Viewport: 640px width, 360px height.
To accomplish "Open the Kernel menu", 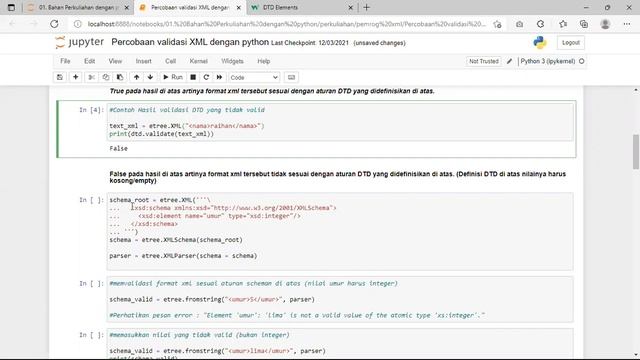I will pyautogui.click(x=198, y=61).
